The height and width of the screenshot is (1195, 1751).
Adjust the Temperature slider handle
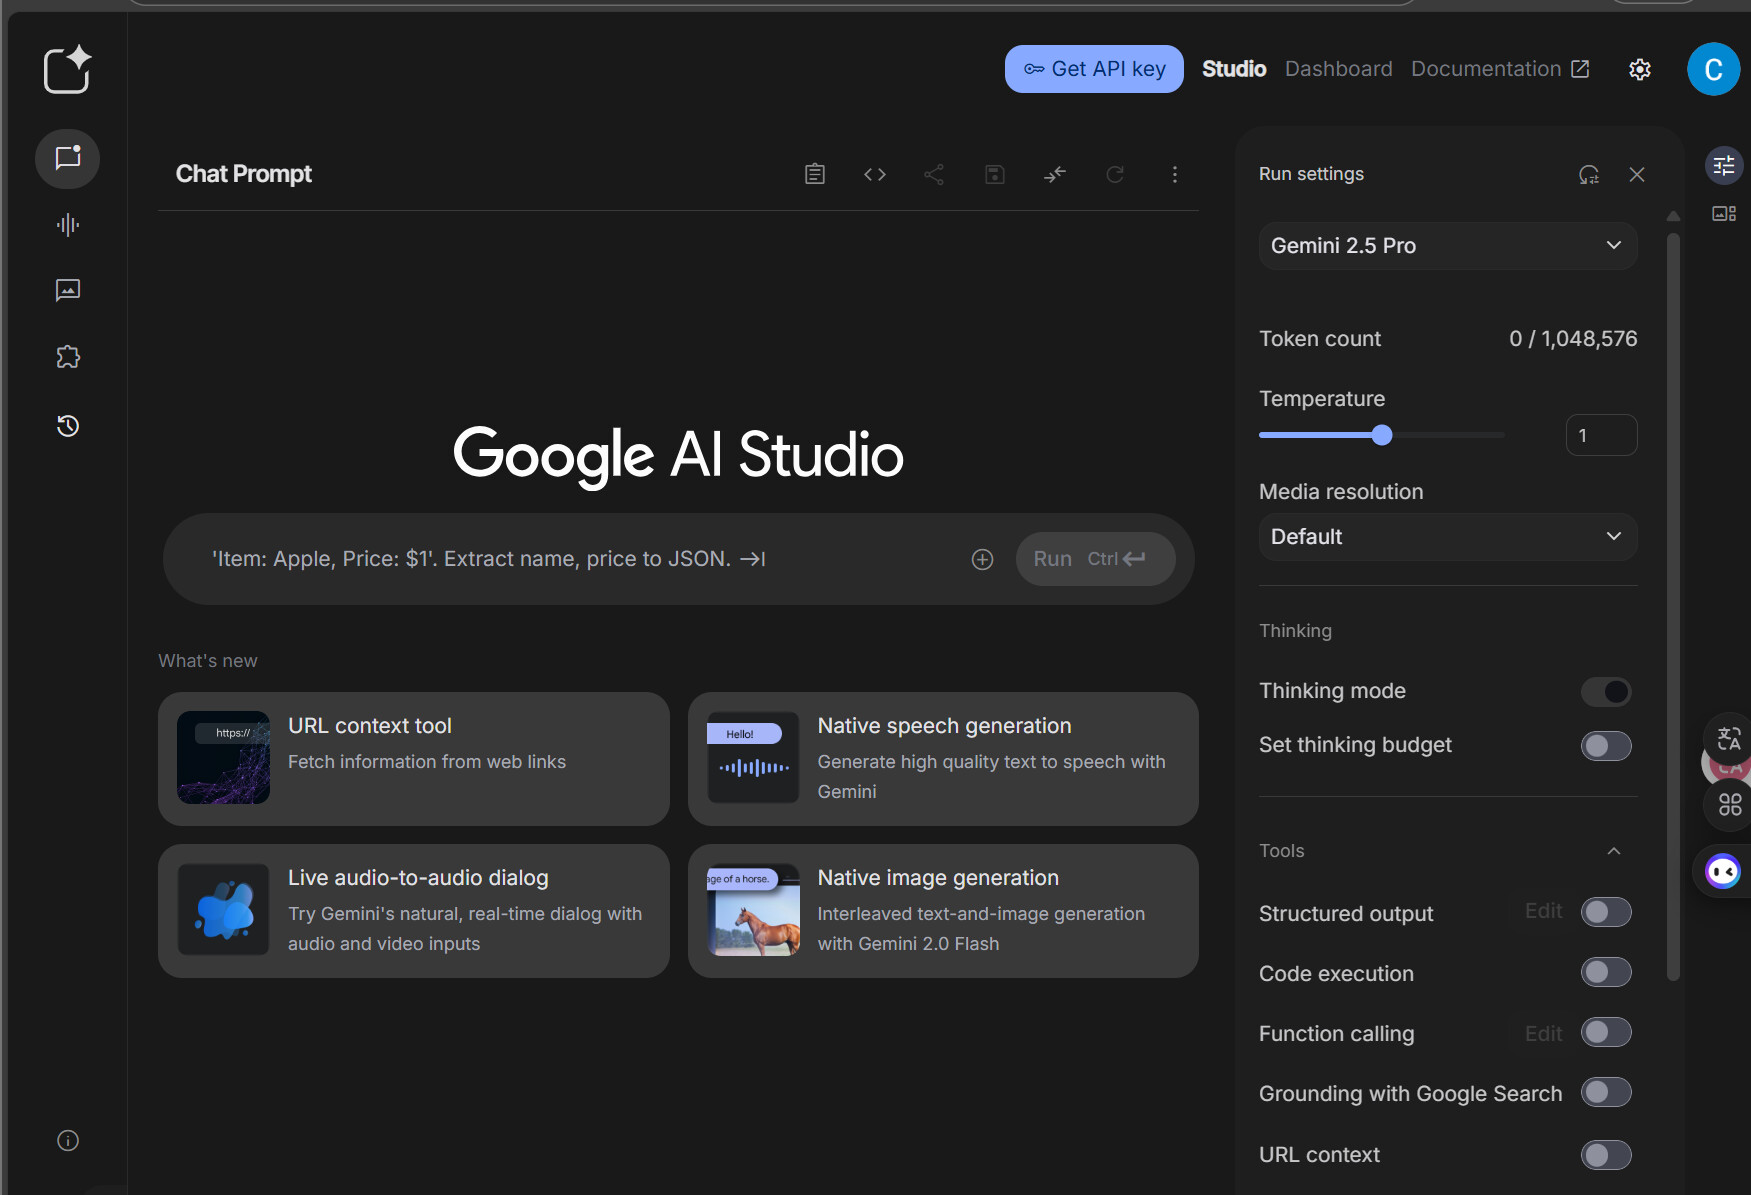click(x=1382, y=435)
